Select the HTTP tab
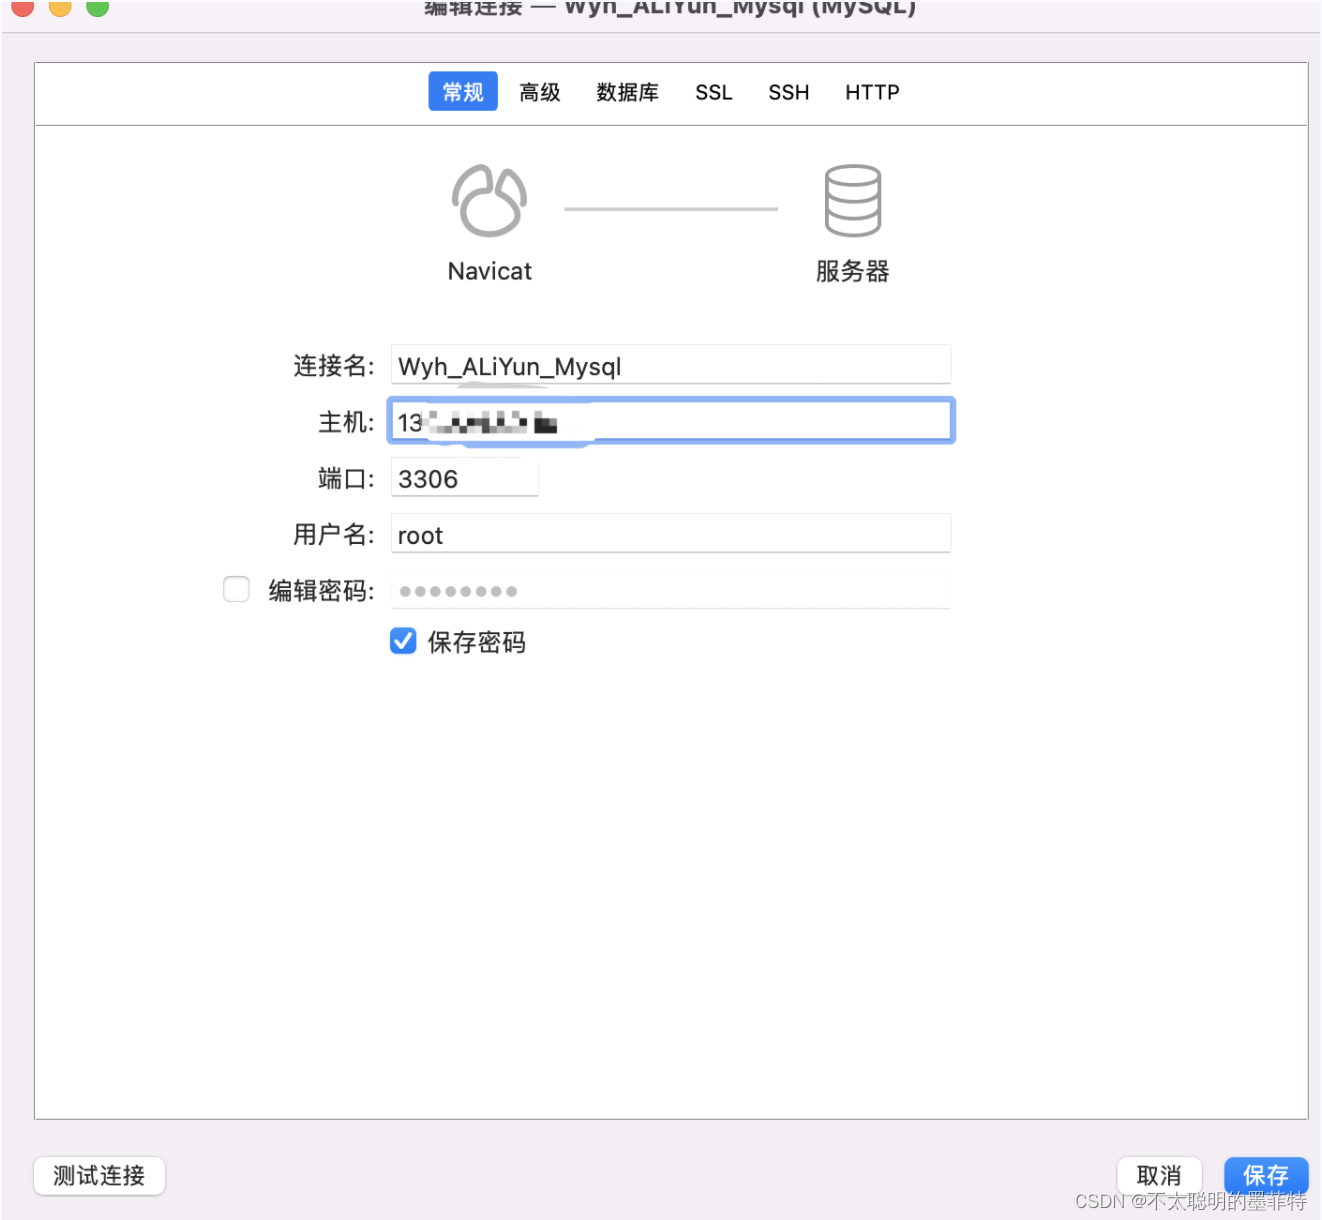This screenshot has height=1220, width=1322. tap(872, 92)
